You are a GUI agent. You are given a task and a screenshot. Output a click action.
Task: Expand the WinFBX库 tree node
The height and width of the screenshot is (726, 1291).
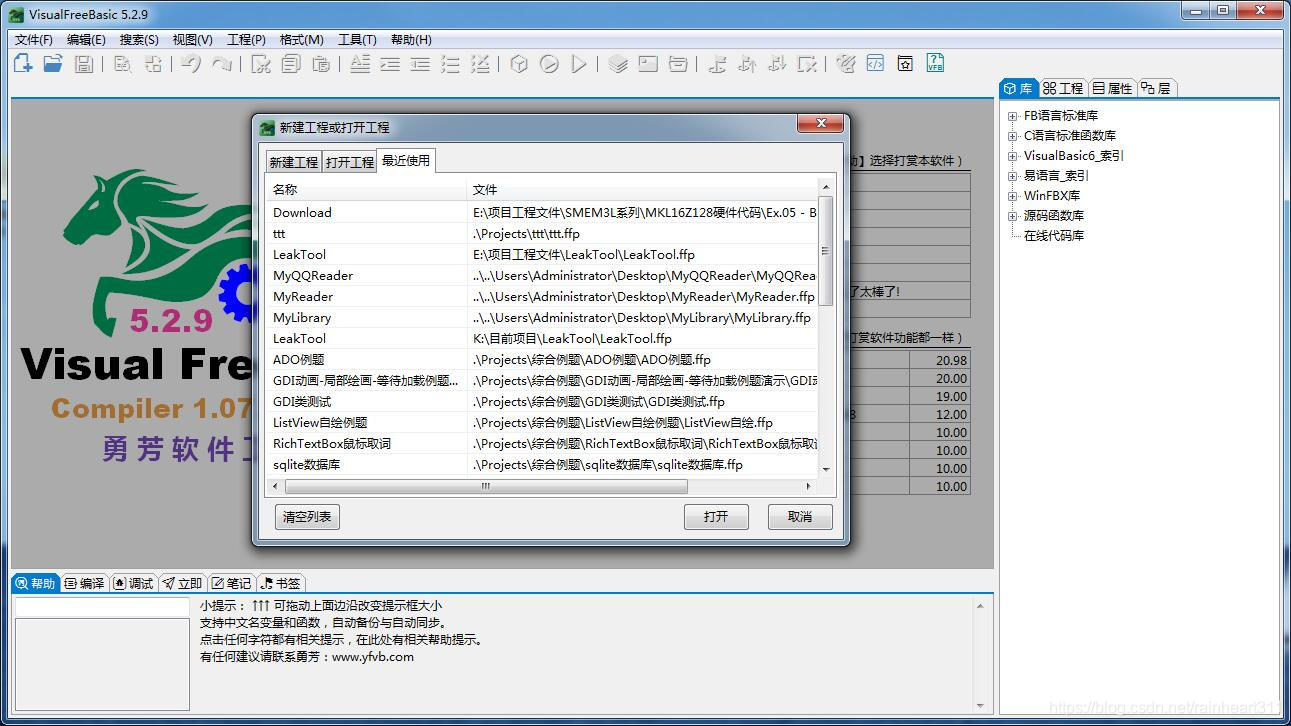point(1013,195)
